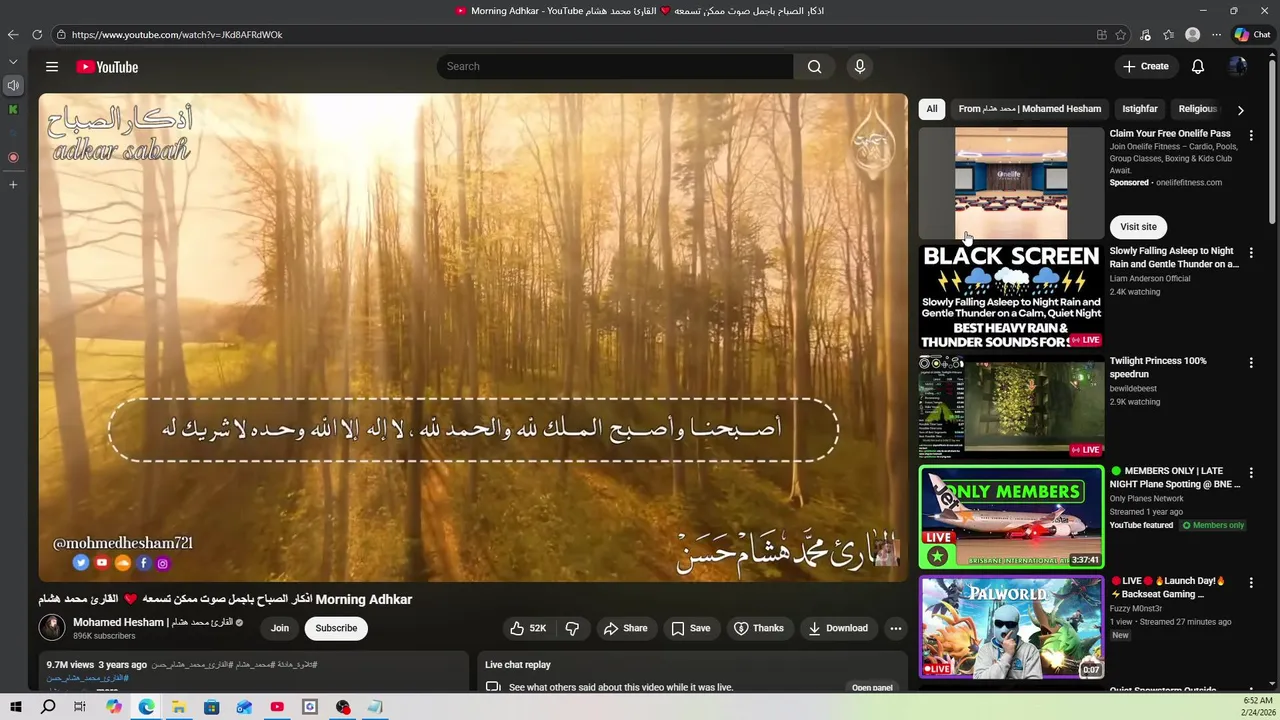Click the Join membership button
Screen dimensions: 1280x720
(280, 628)
